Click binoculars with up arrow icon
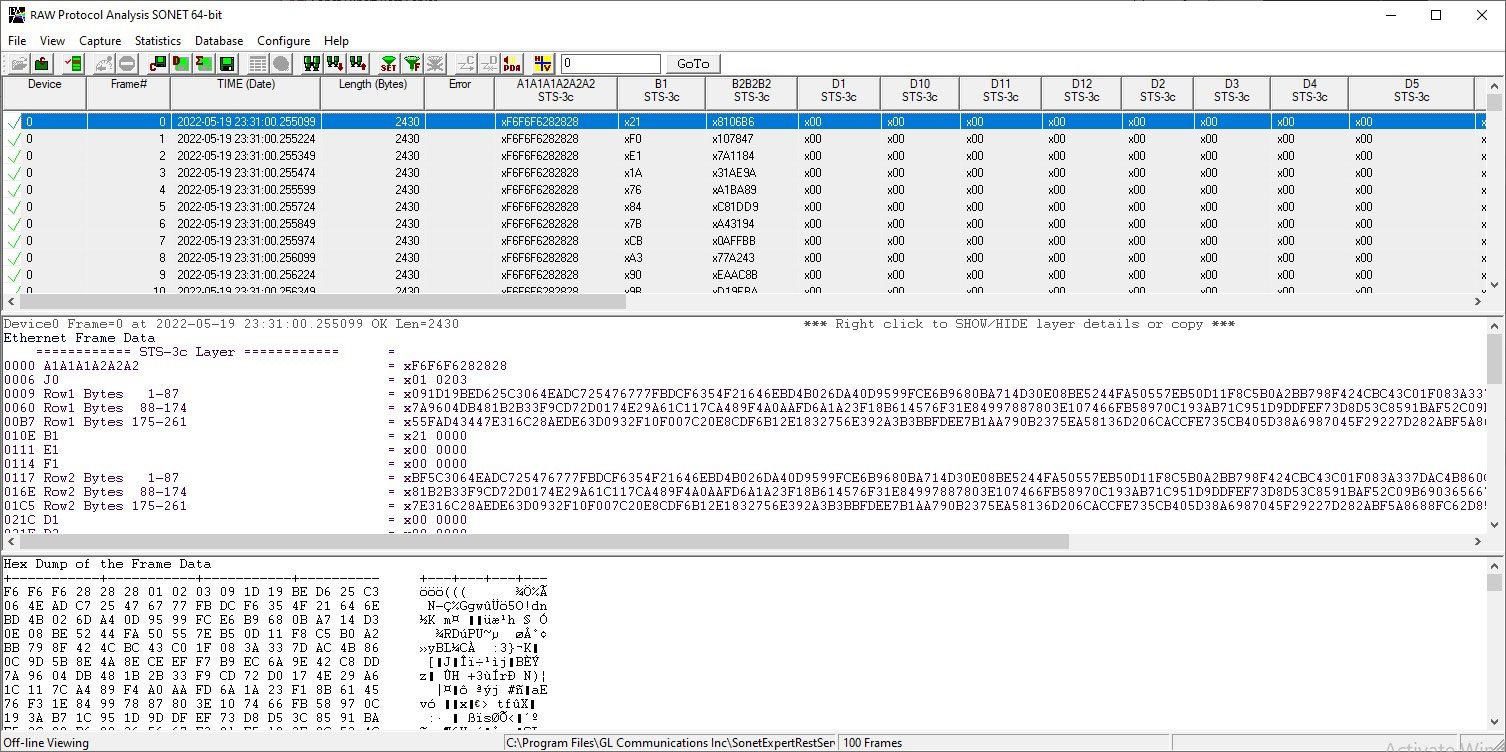 coord(358,64)
